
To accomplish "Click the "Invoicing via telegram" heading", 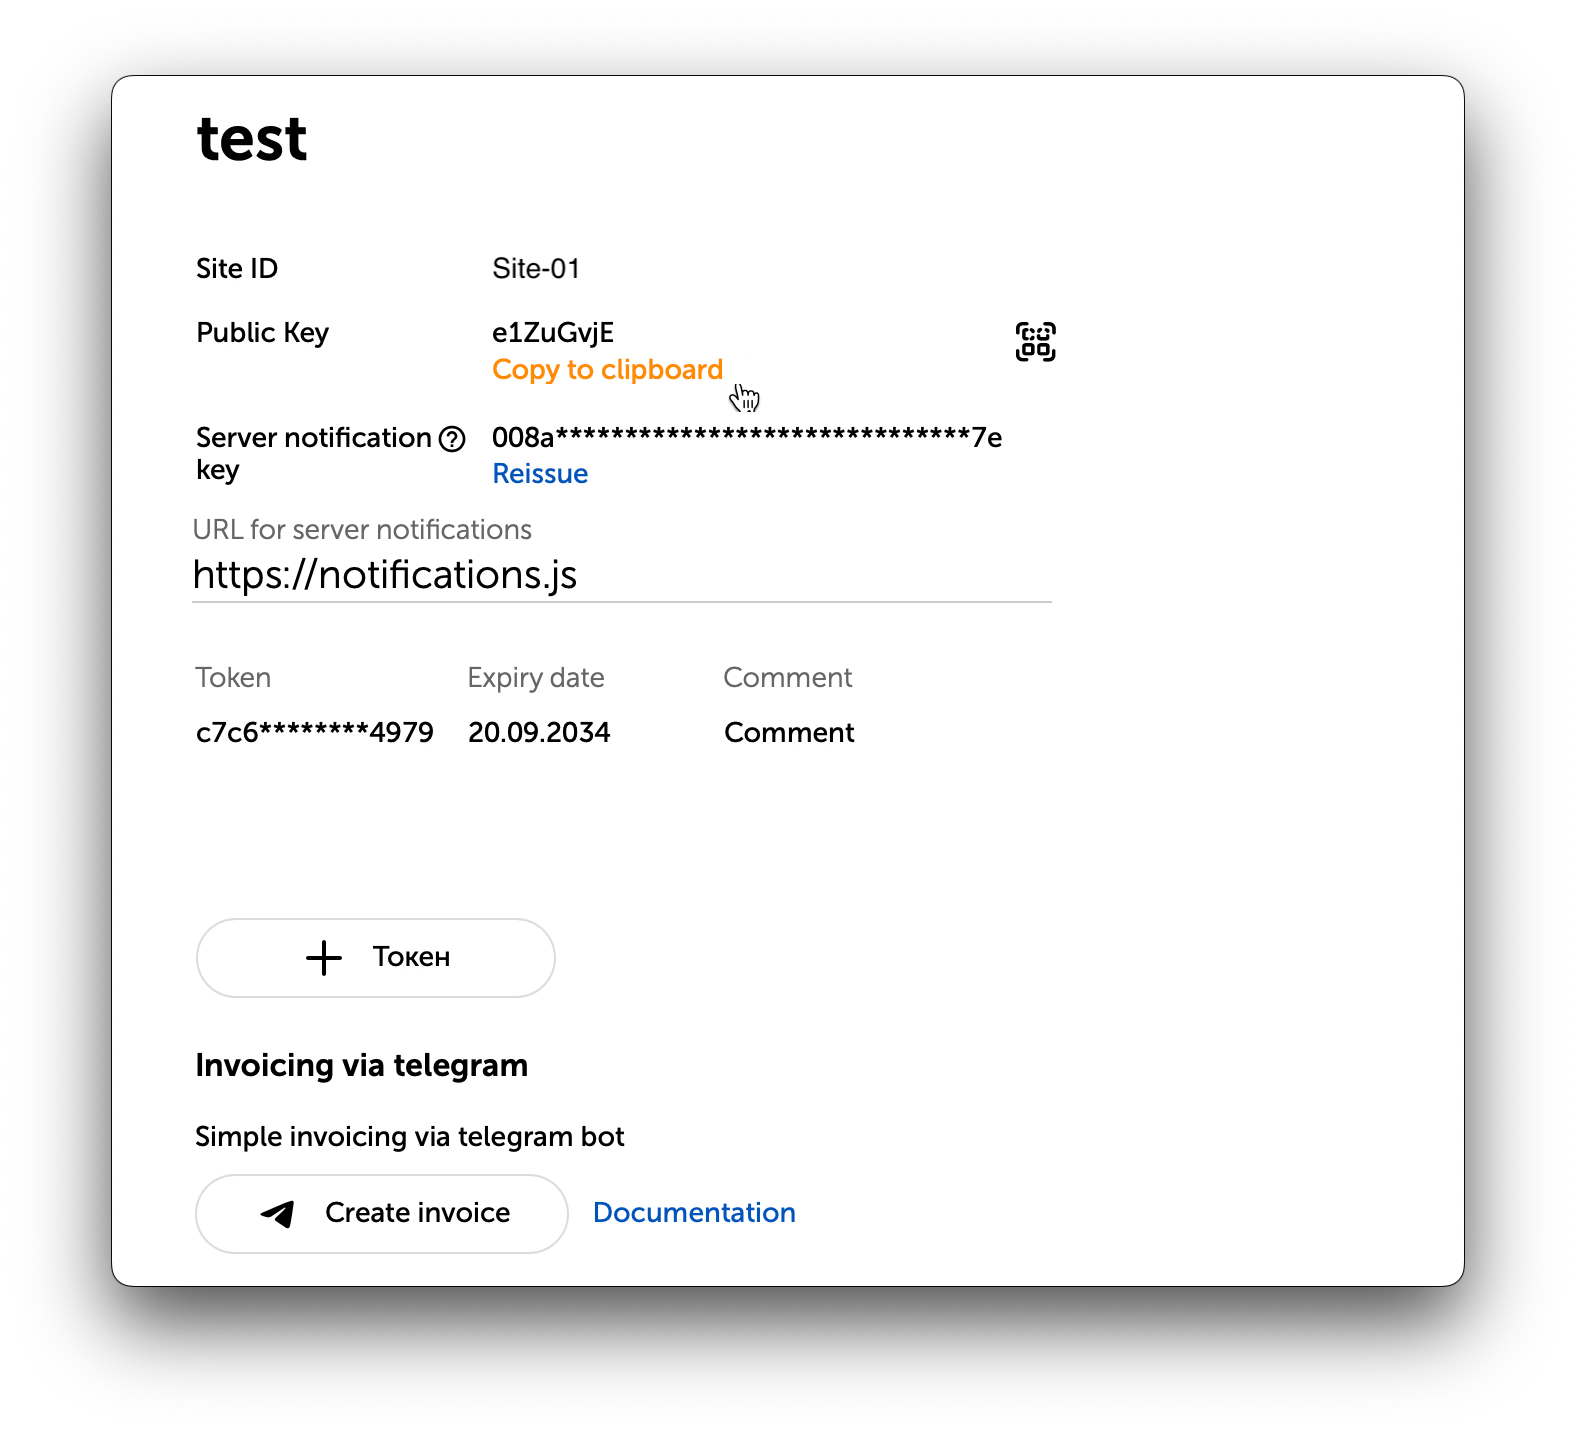I will click(x=361, y=1066).
